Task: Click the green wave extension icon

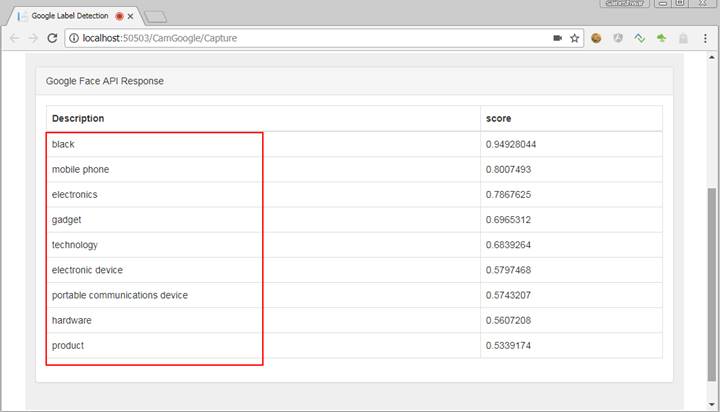Action: [x=640, y=38]
